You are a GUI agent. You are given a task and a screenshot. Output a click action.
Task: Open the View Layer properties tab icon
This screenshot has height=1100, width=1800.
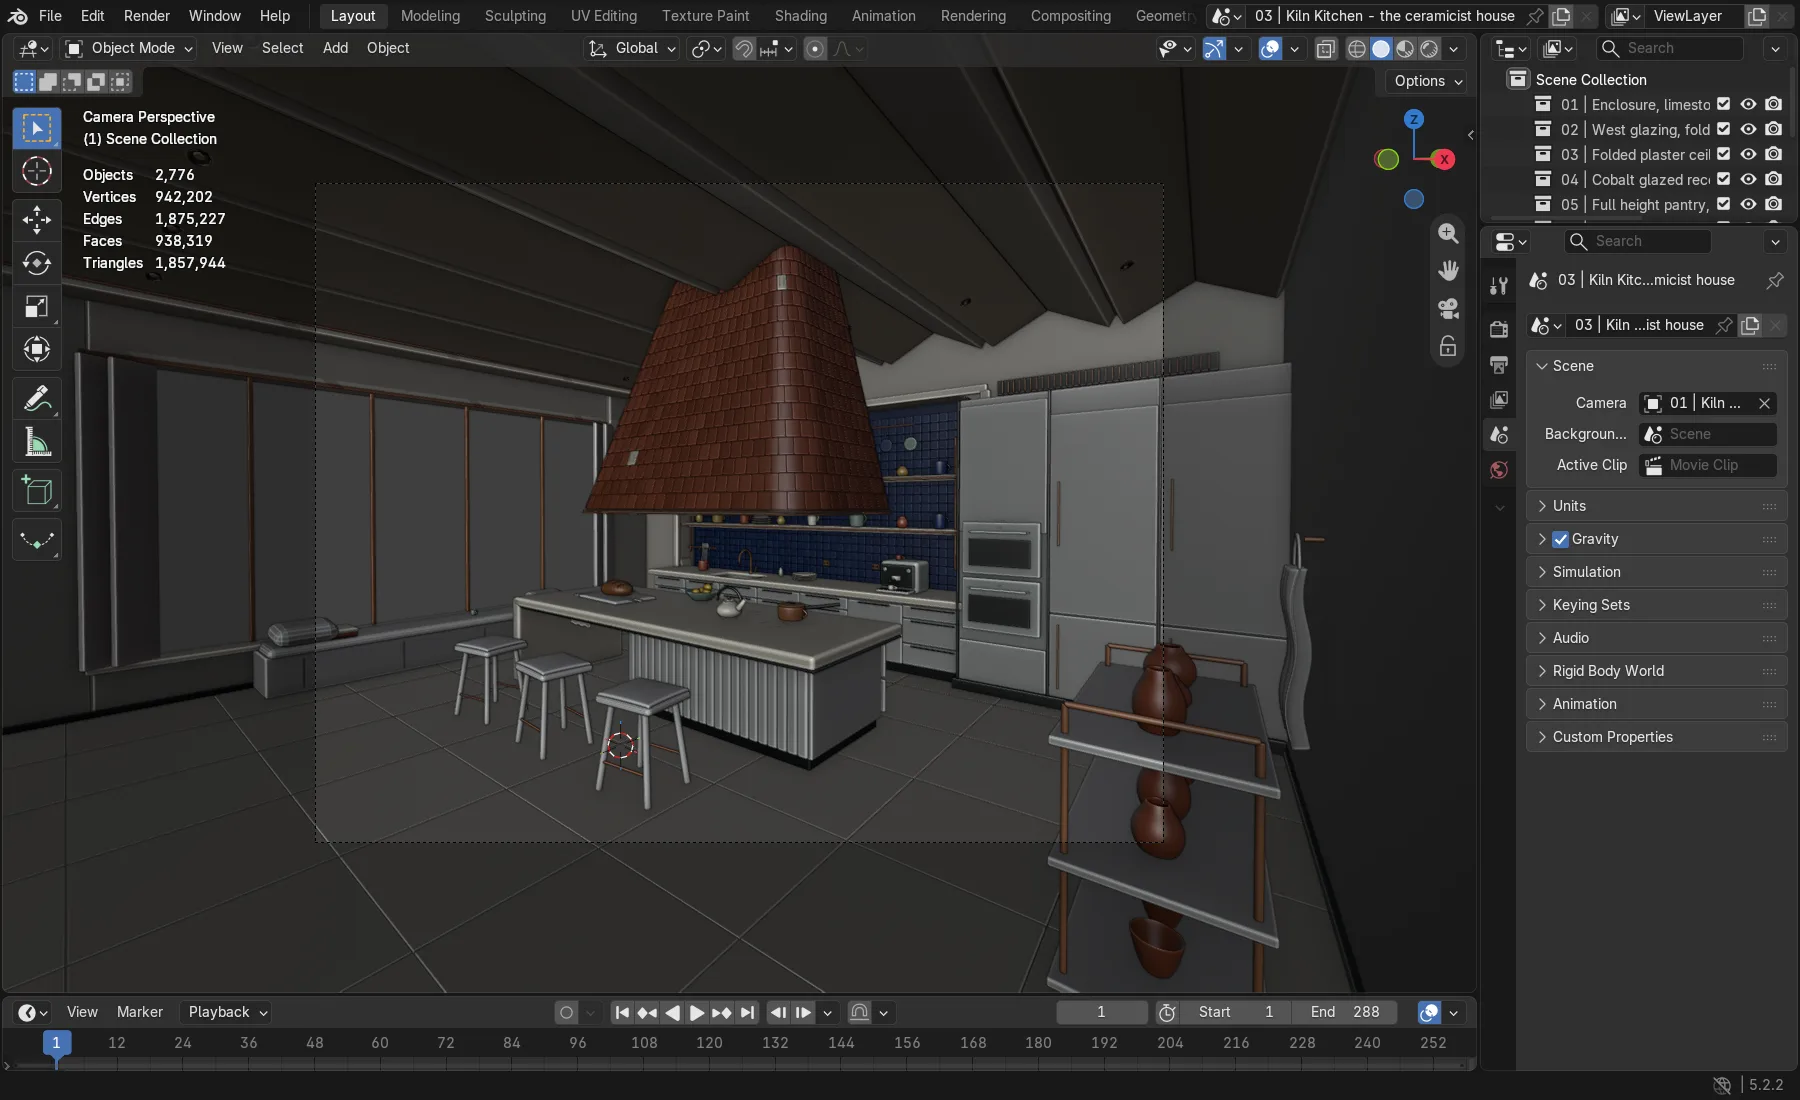pos(1498,399)
